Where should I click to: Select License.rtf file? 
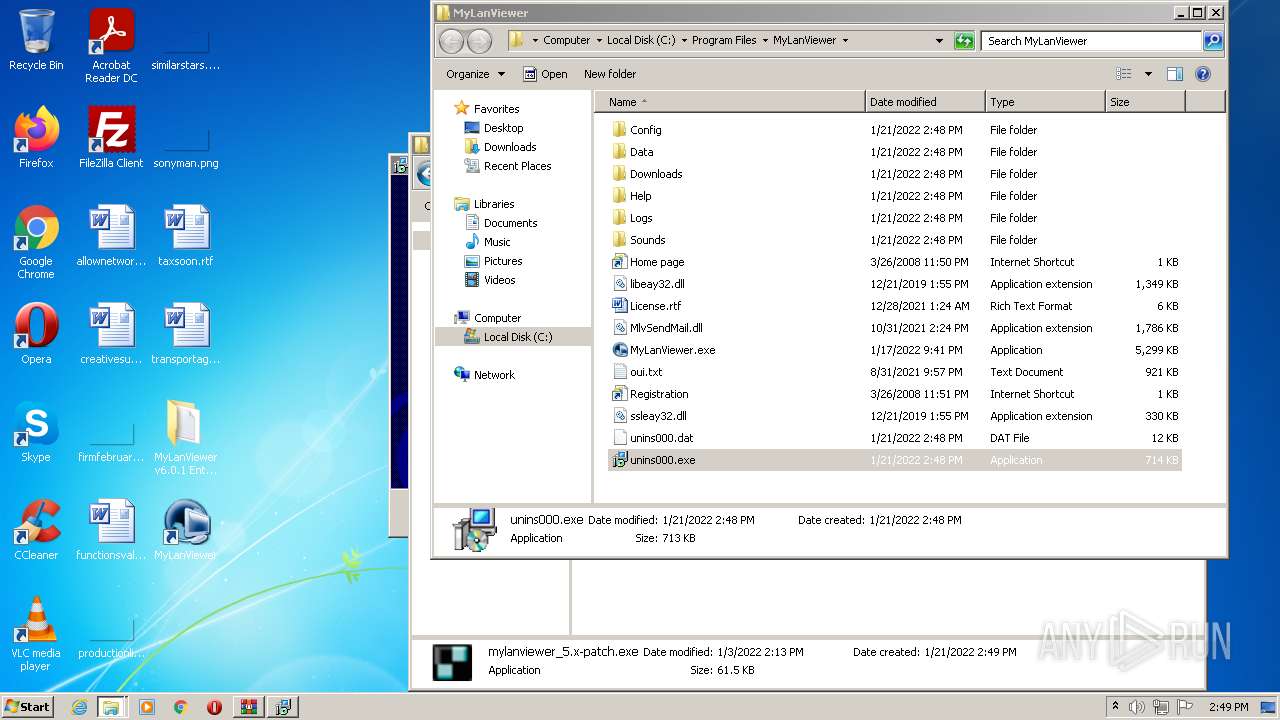click(x=646, y=306)
